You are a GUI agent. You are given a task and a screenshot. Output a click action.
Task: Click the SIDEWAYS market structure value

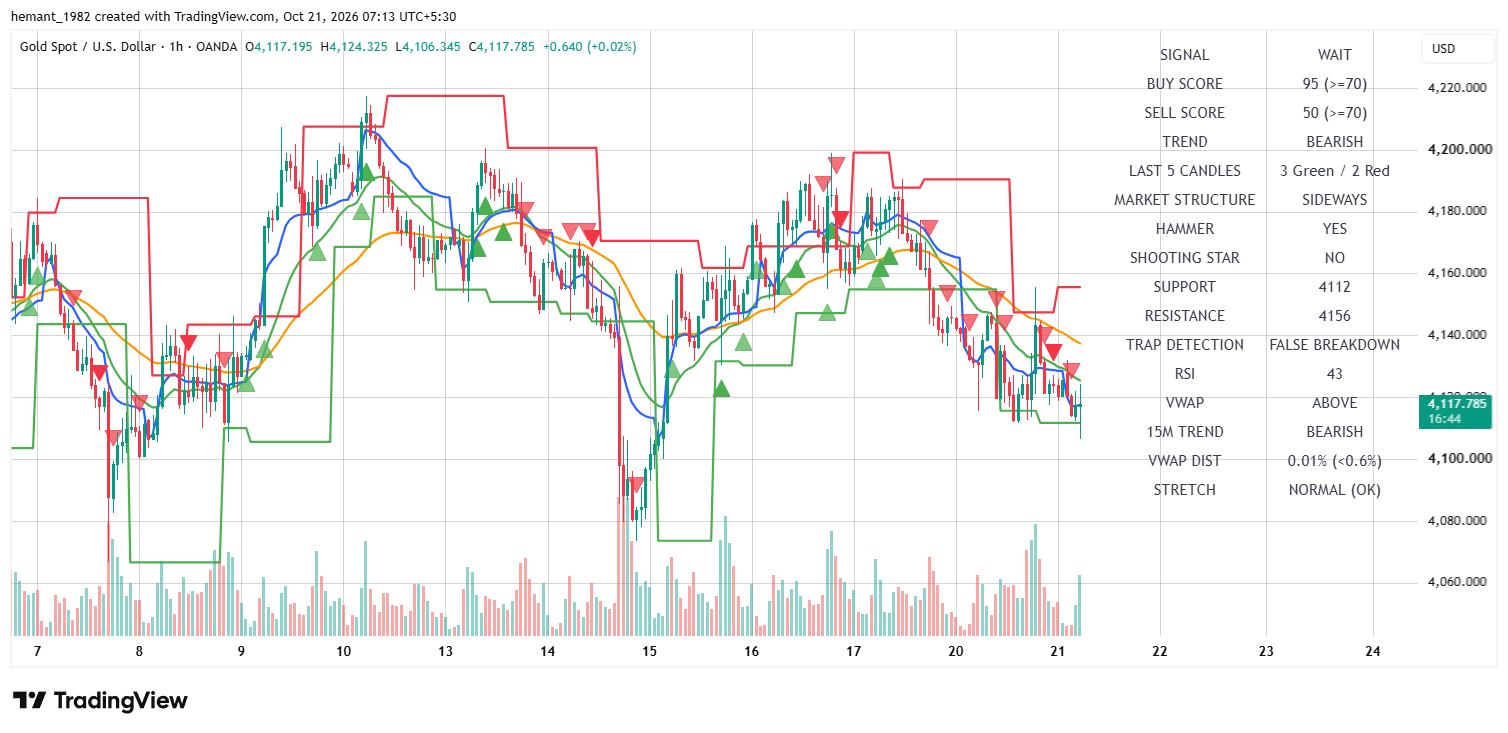click(x=1334, y=200)
